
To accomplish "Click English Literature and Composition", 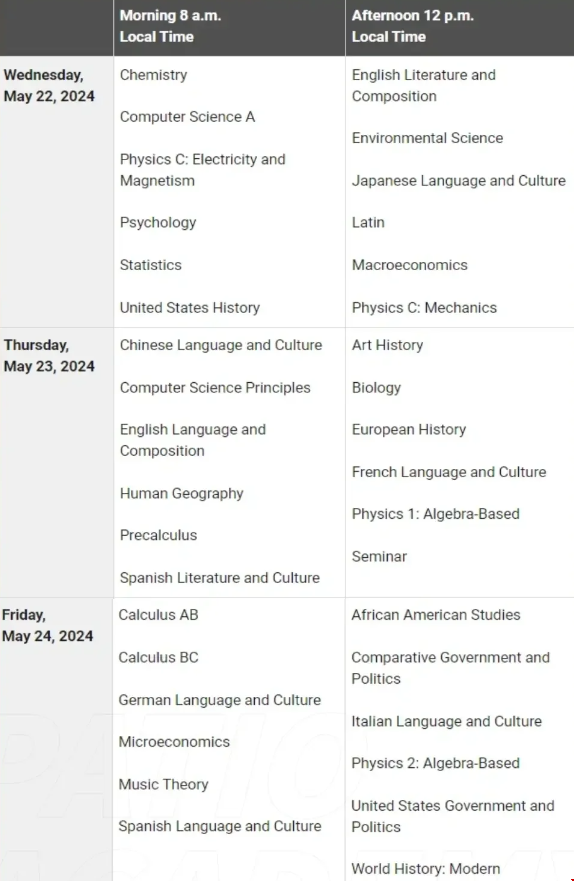I will click(x=423, y=85).
